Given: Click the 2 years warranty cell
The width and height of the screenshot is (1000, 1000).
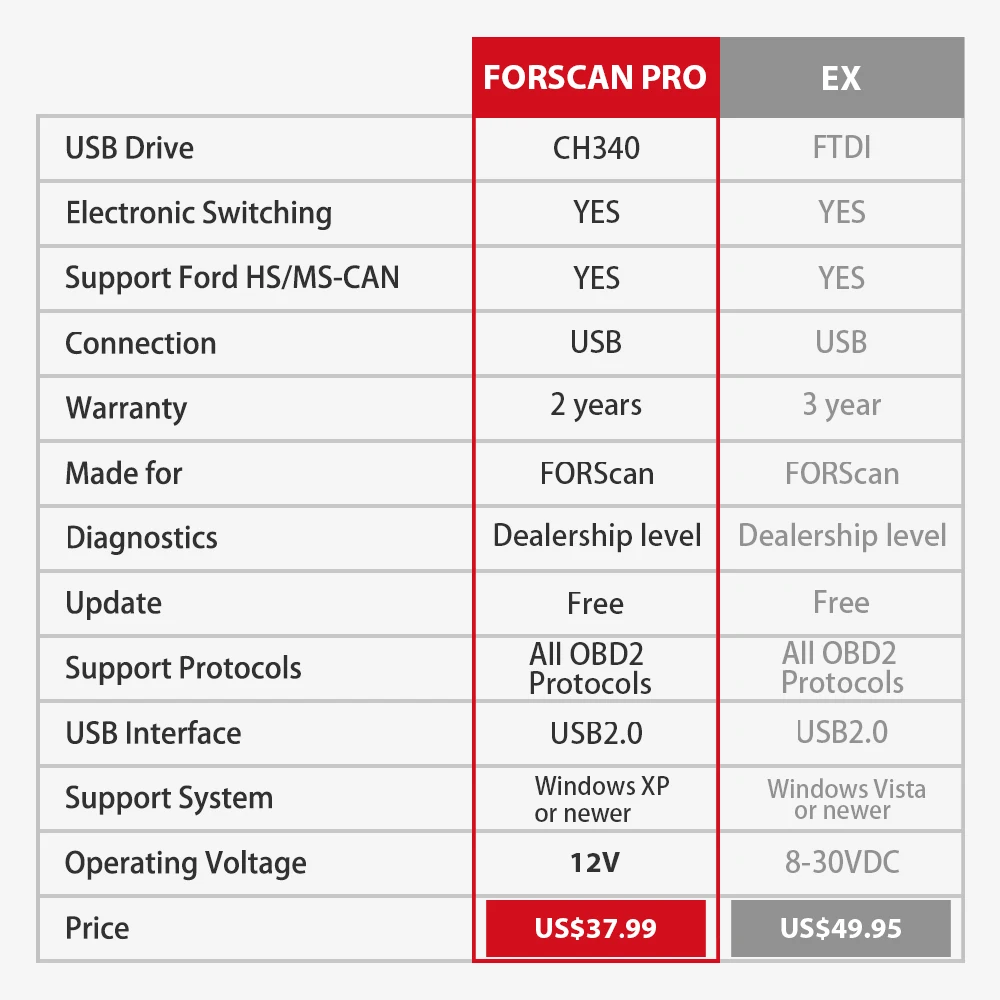Looking at the screenshot, I should 596,406.
